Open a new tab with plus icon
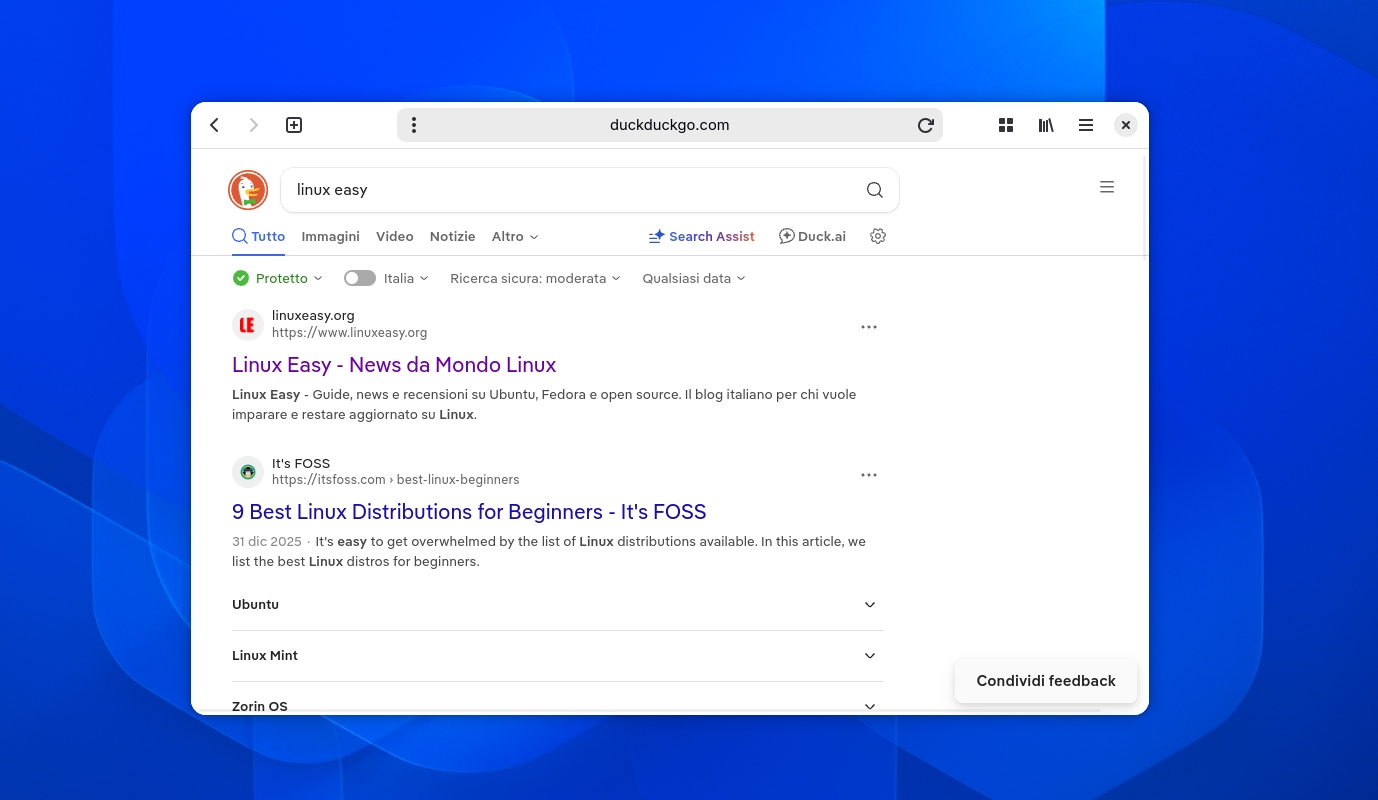Screen dimensions: 1378x800 tap(294, 125)
